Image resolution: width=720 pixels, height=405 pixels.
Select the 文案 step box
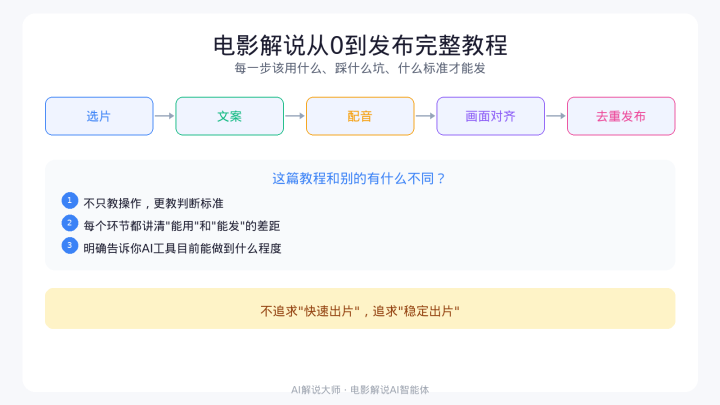[229, 116]
